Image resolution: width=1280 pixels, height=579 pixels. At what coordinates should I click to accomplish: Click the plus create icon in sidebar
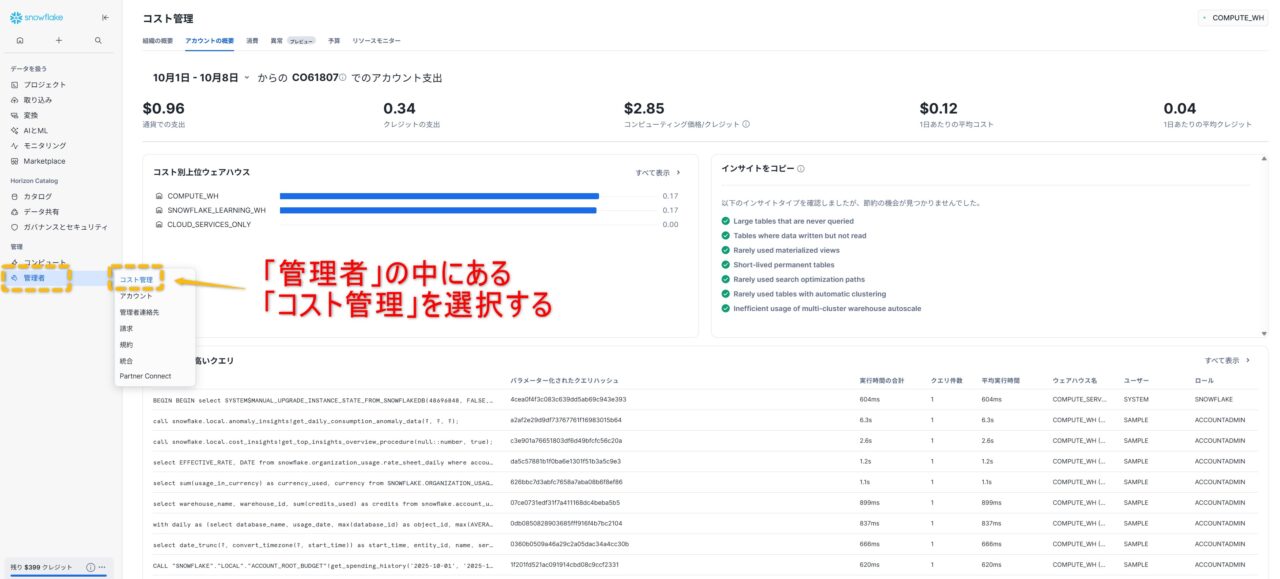point(59,40)
